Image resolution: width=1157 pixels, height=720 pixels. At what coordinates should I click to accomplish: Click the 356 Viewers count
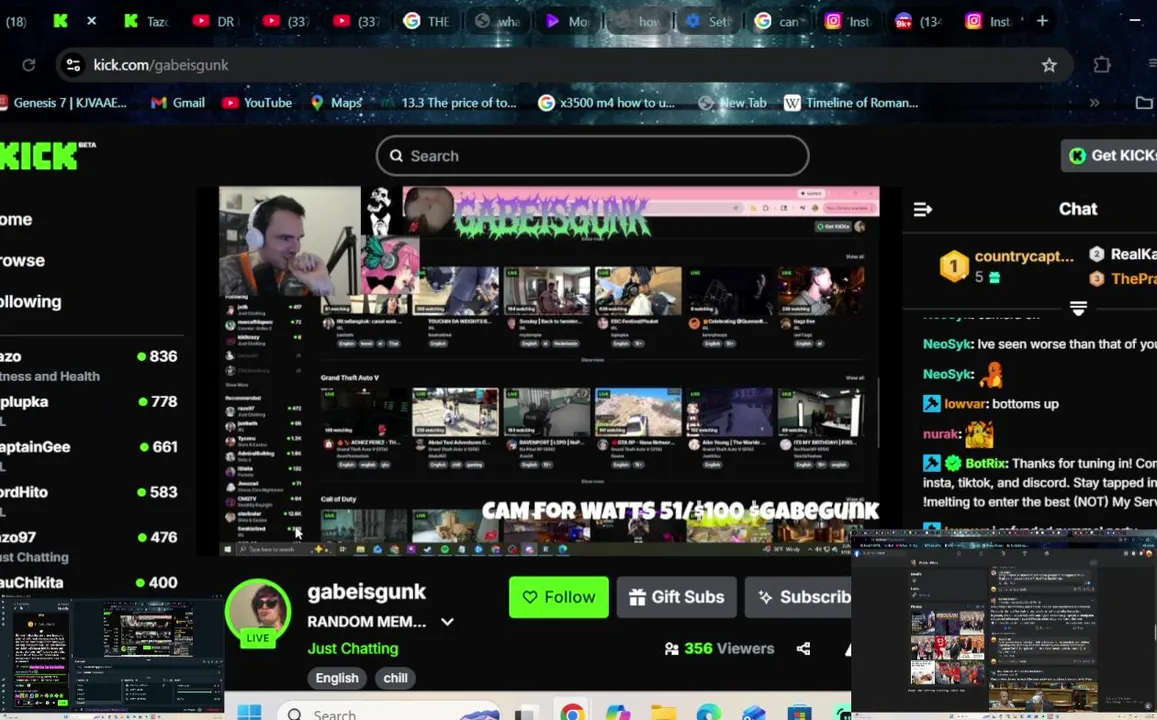pyautogui.click(x=719, y=648)
